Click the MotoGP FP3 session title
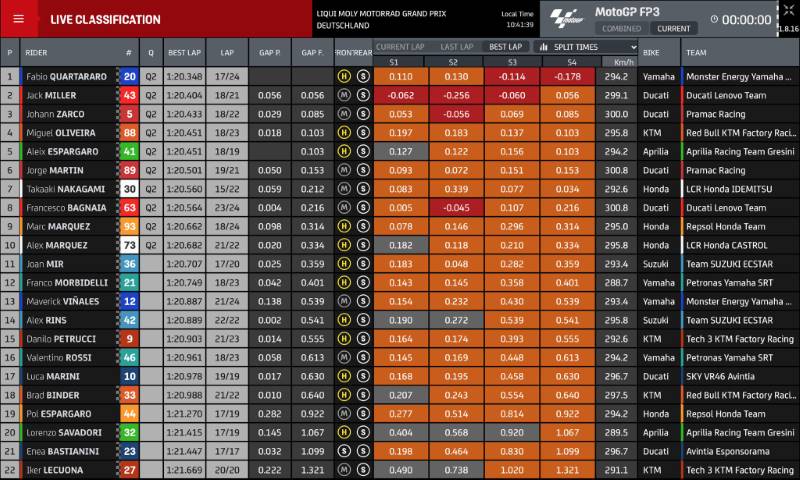This screenshot has width=800, height=480. click(627, 12)
